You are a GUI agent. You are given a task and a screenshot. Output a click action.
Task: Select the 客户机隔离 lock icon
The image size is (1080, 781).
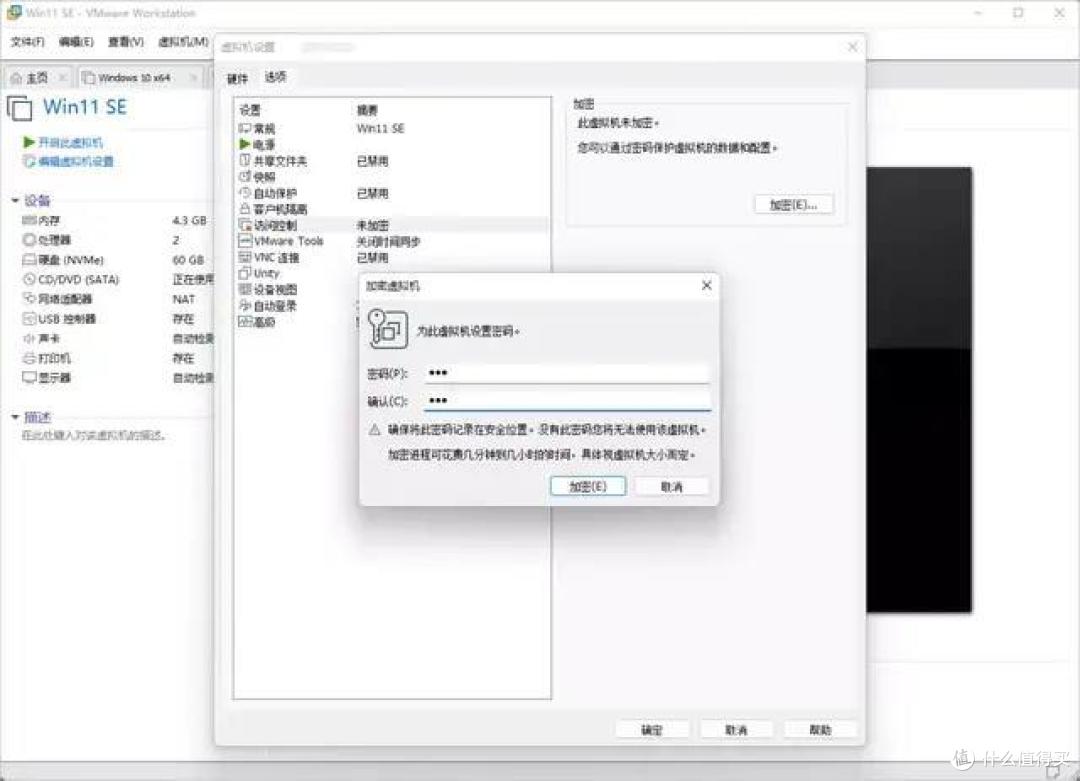coord(245,209)
